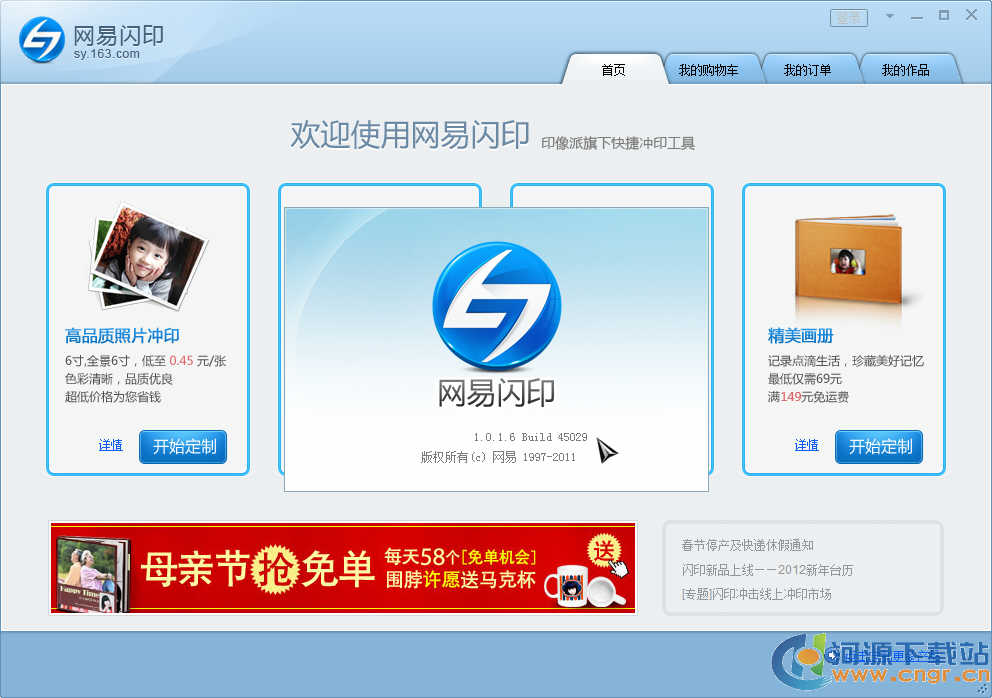Click 开始定制 for 精美画册
Image resolution: width=992 pixels, height=698 pixels.
pyautogui.click(x=879, y=447)
